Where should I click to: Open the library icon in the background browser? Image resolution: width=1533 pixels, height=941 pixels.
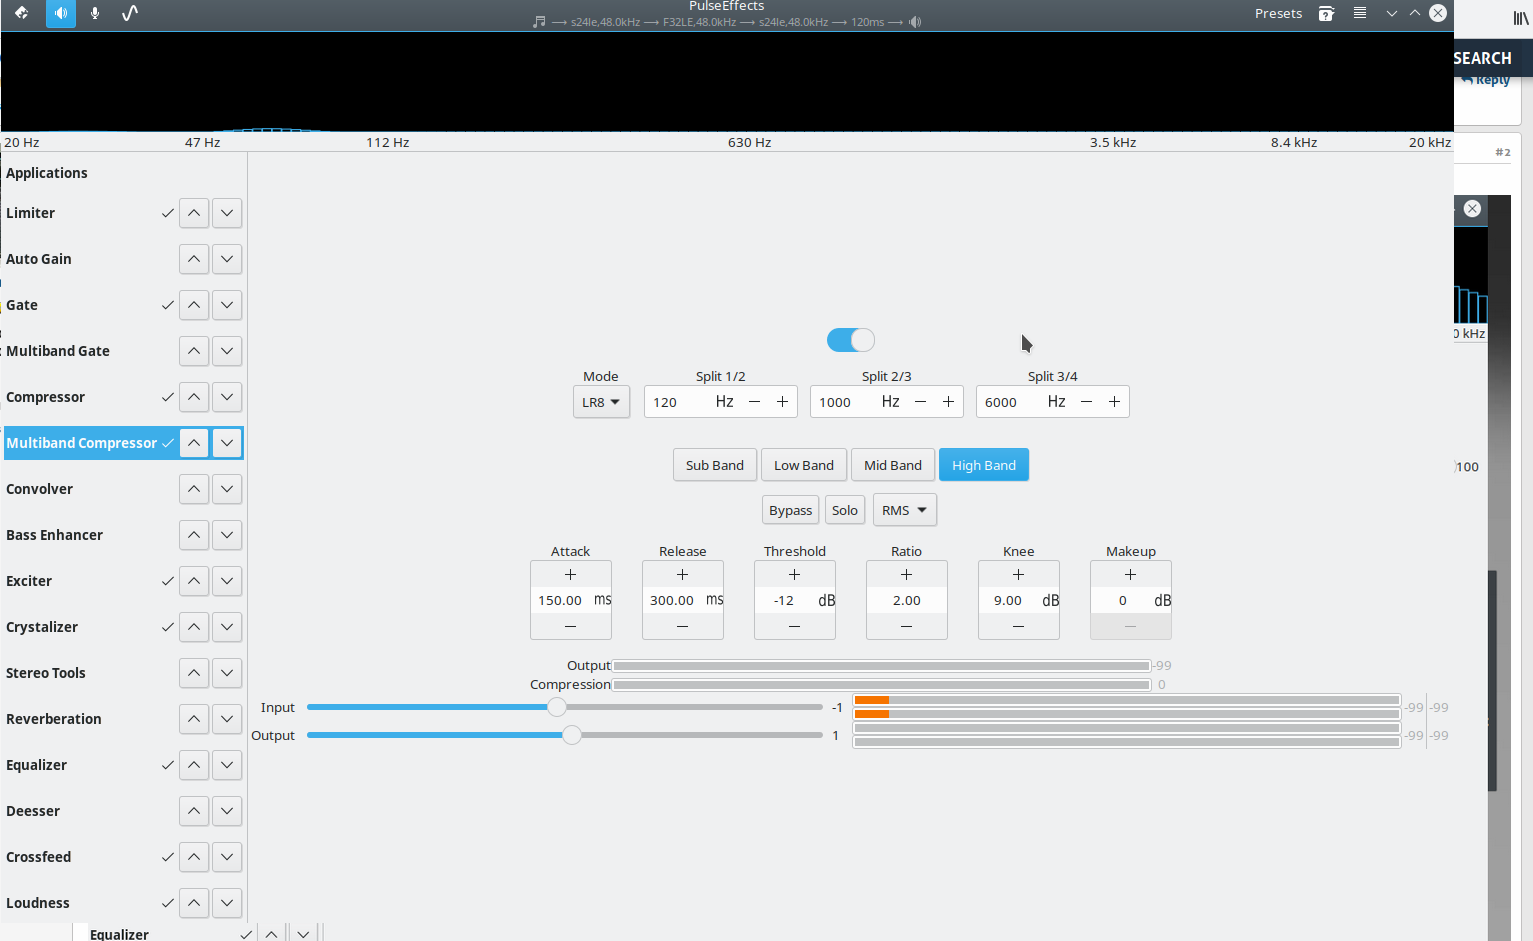point(1521,18)
